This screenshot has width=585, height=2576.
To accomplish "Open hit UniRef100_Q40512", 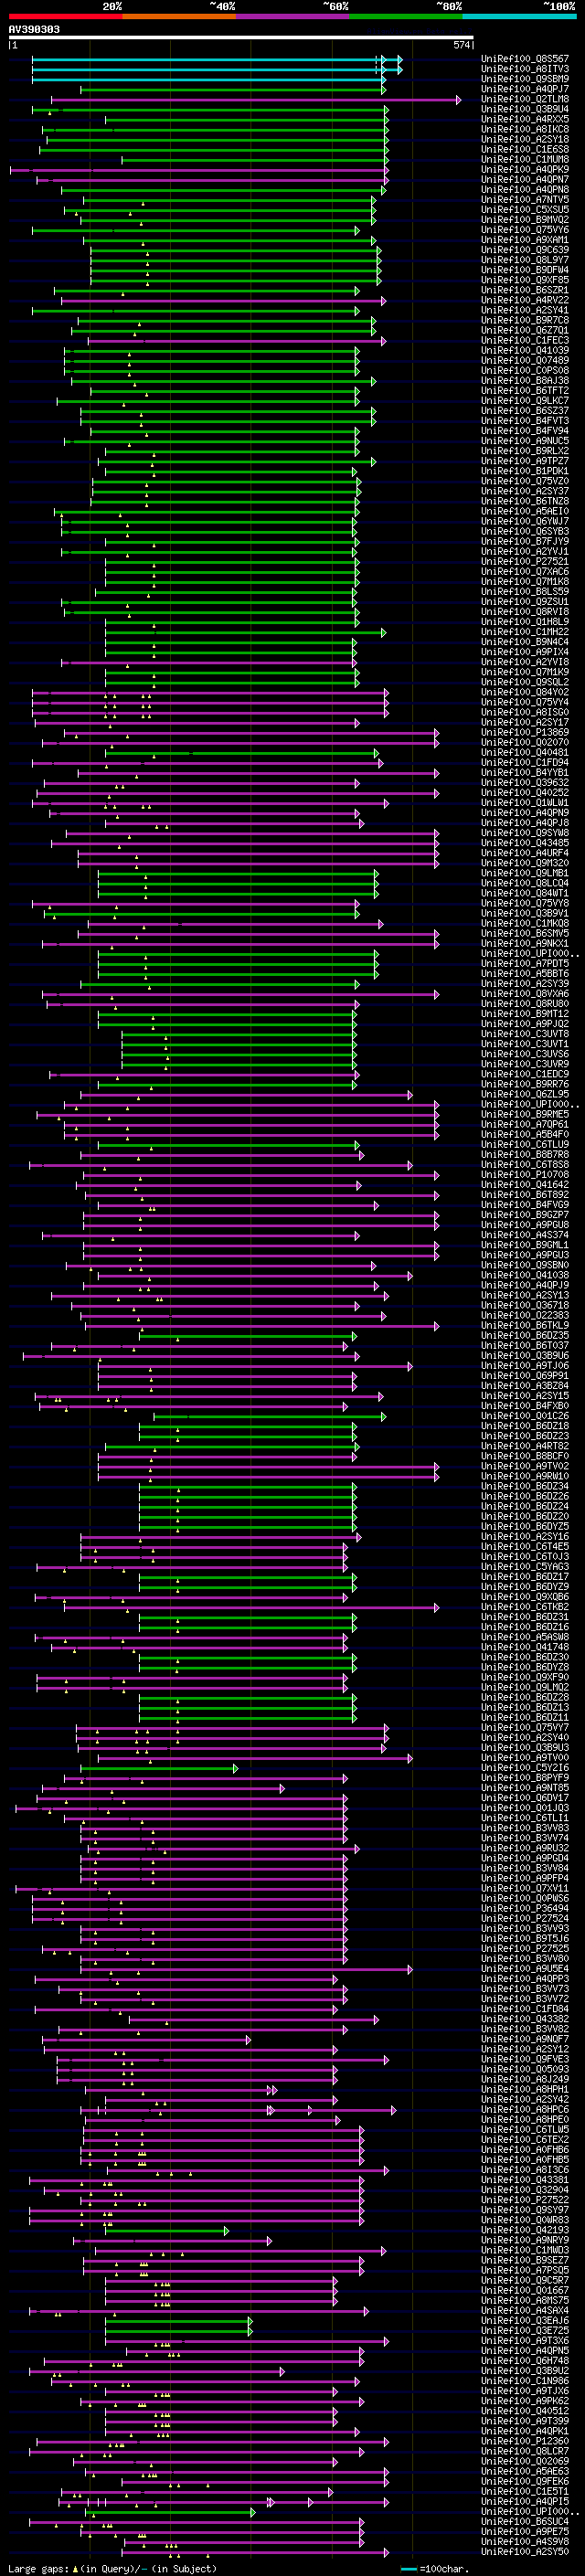I will [x=525, y=2411].
